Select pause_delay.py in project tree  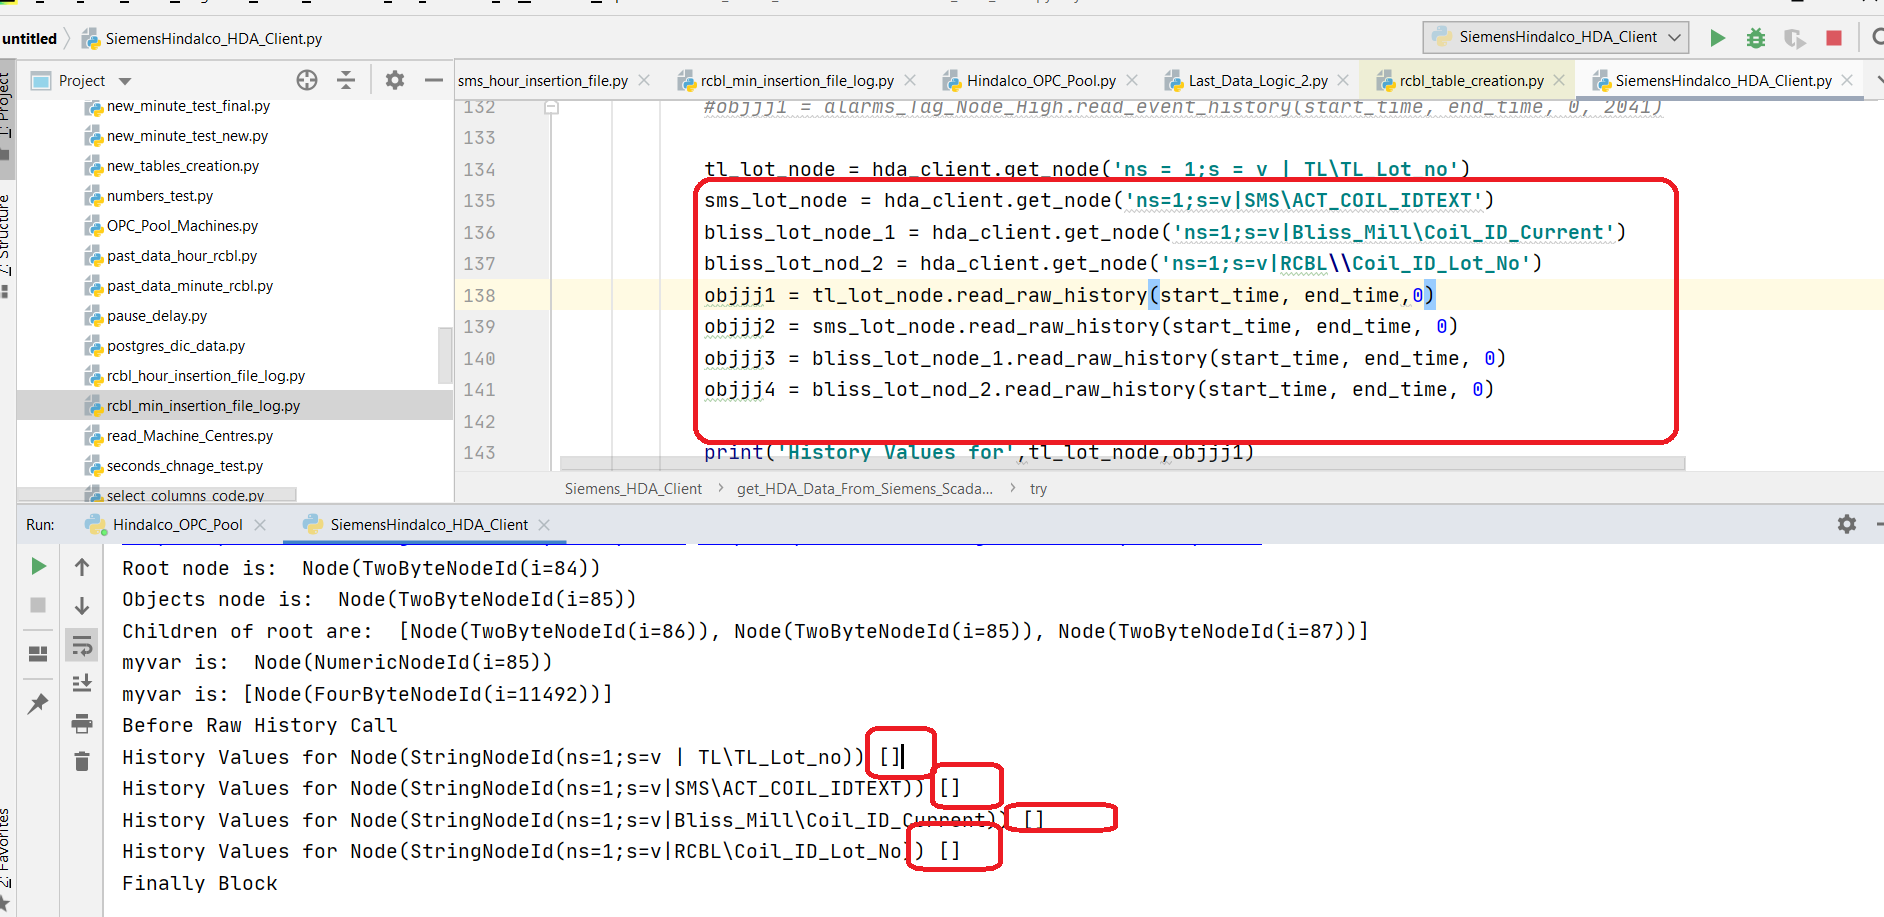click(157, 316)
